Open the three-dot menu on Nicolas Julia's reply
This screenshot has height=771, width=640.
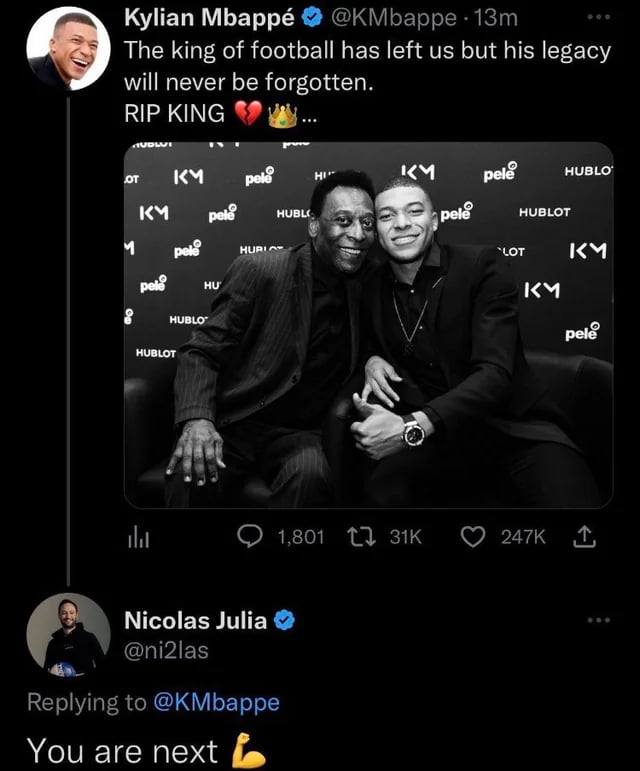click(598, 621)
